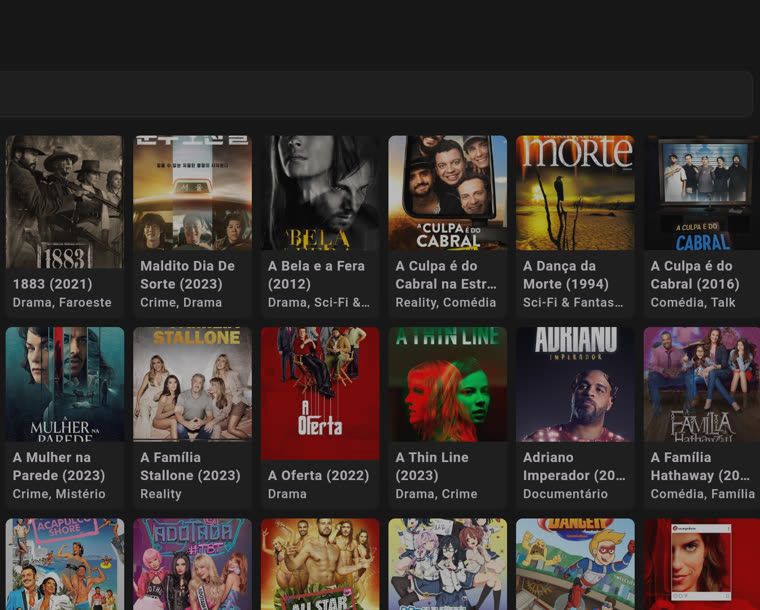Open A Culpa é do Cabral na Estrada poster
This screenshot has height=610, width=760.
tap(447, 193)
